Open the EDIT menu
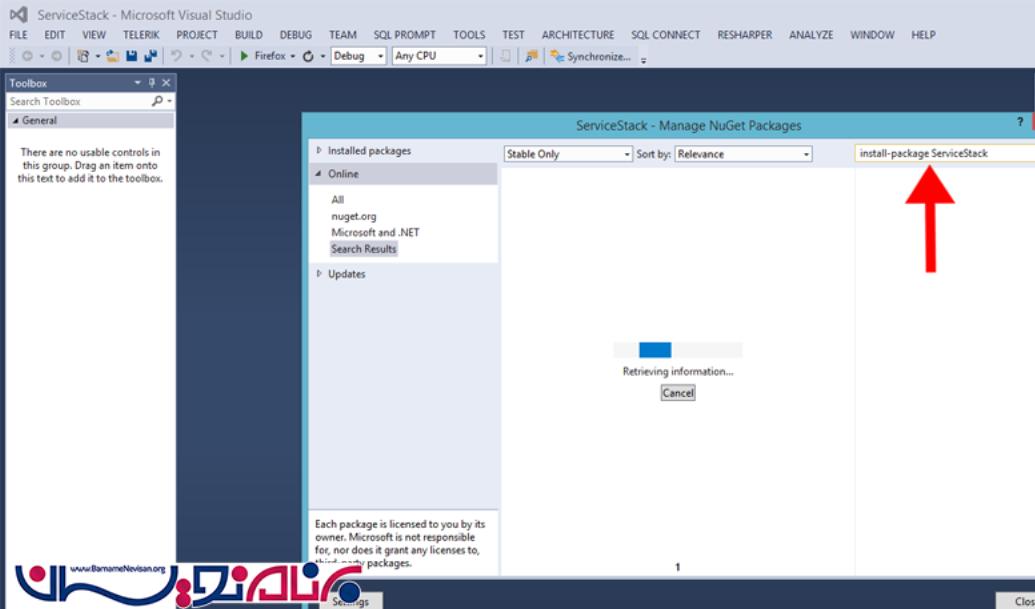The height and width of the screenshot is (609, 1035). click(55, 34)
